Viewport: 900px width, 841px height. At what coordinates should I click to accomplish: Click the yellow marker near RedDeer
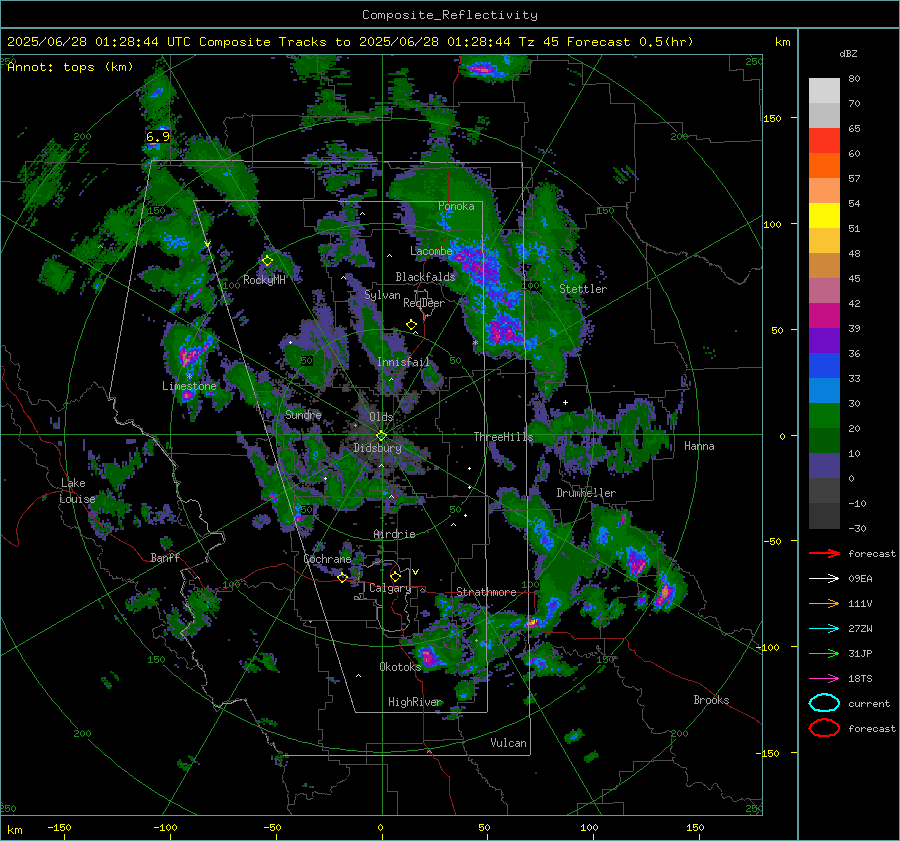coord(411,325)
